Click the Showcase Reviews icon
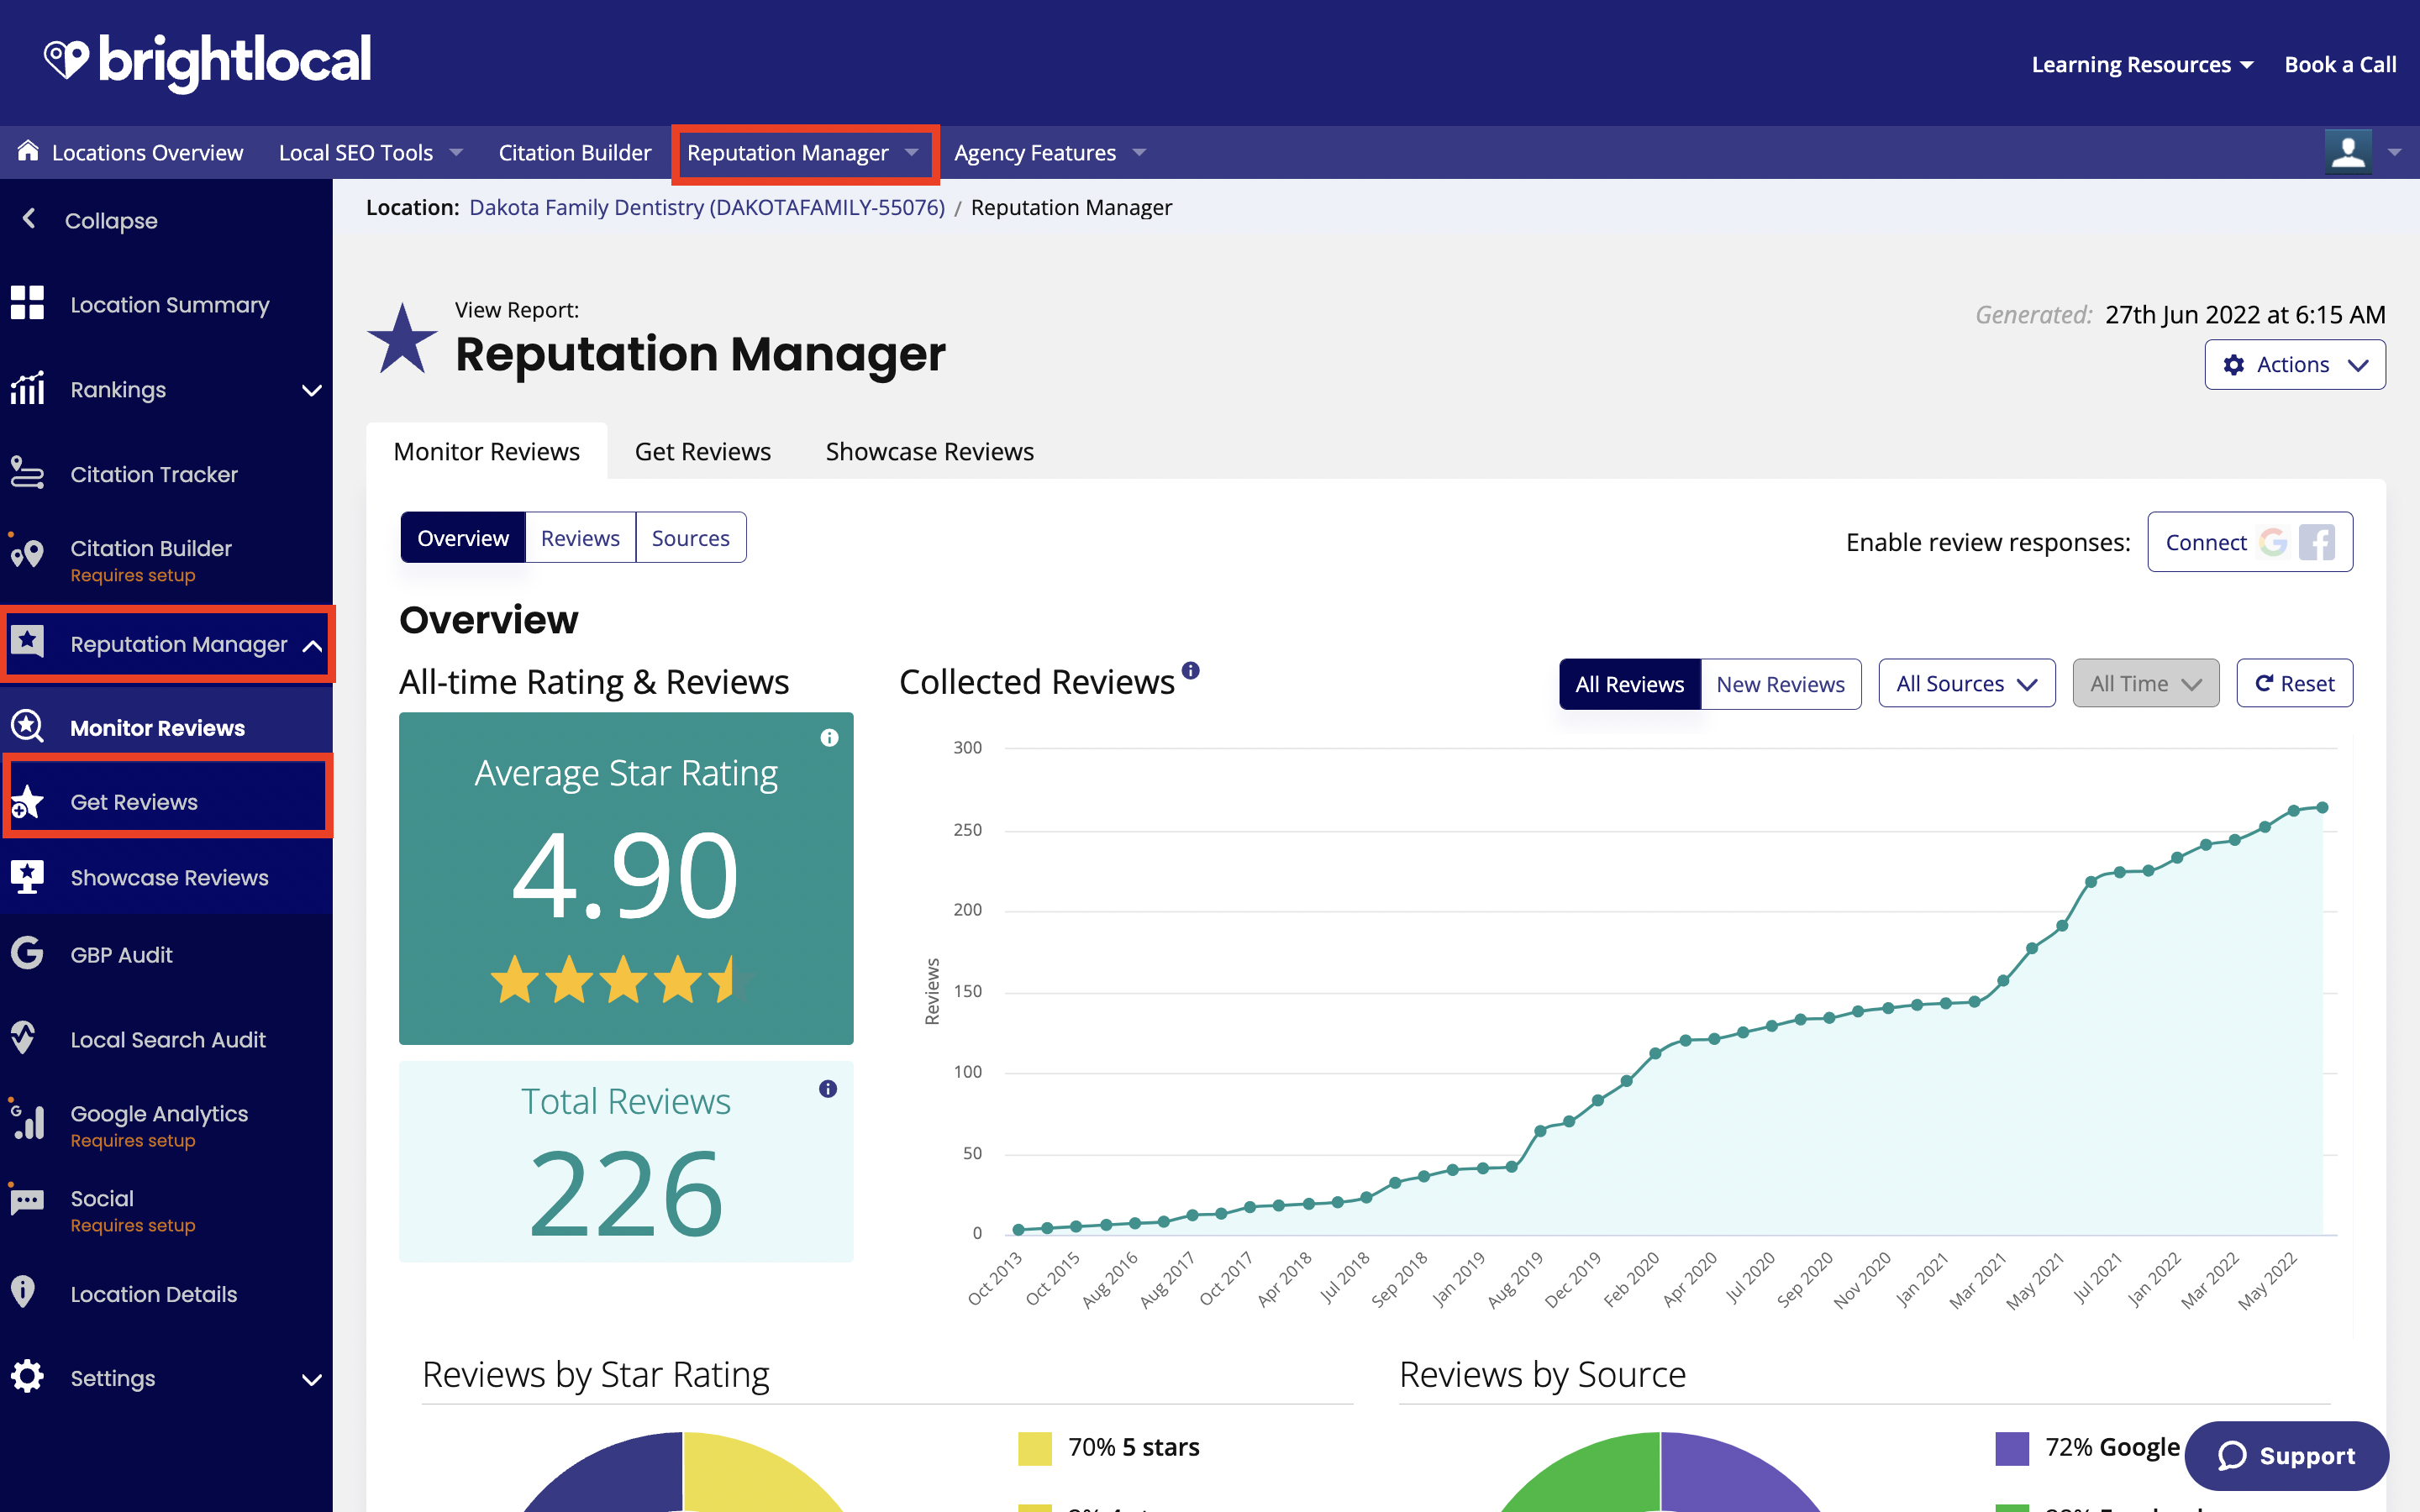 point(27,876)
